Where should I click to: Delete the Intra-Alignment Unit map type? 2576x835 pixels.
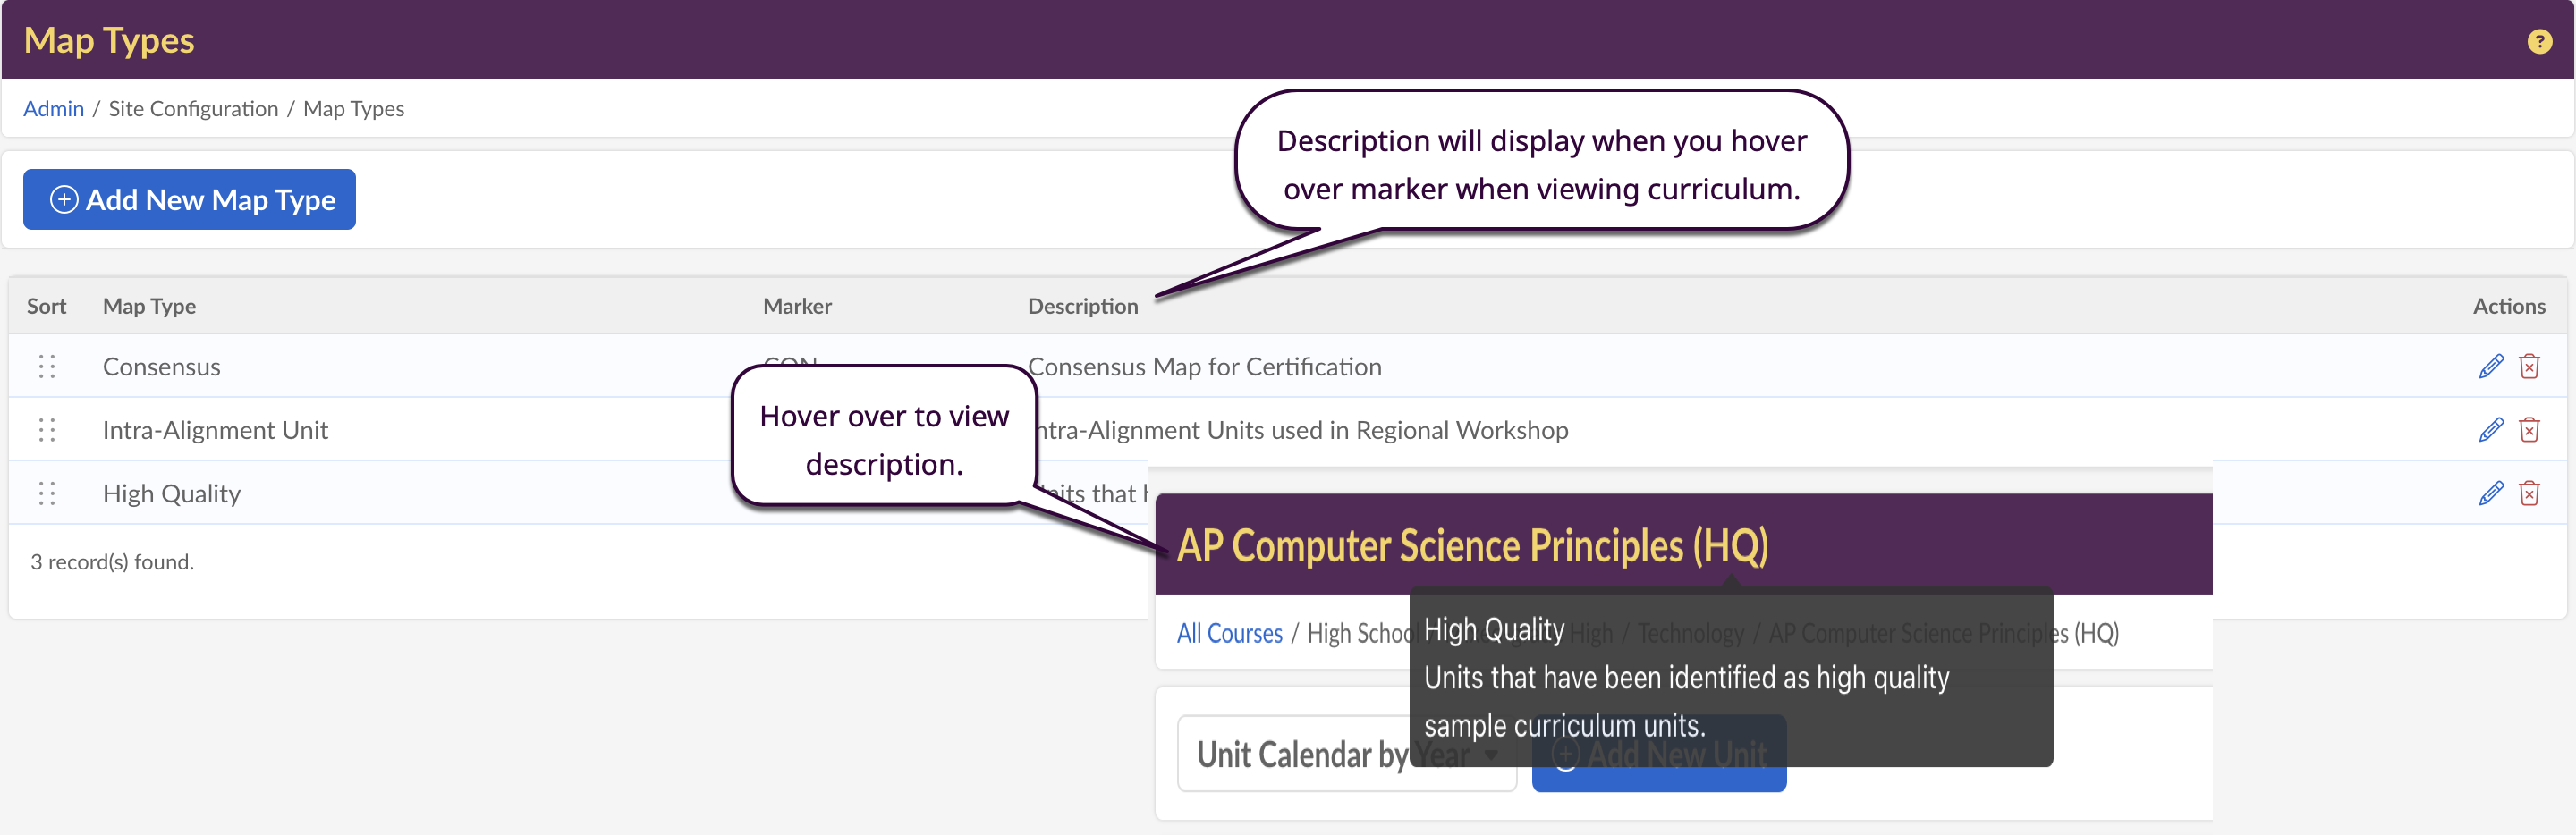click(2529, 430)
